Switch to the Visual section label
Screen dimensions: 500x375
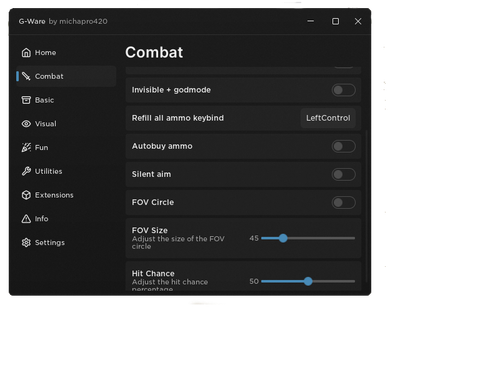pos(46,124)
